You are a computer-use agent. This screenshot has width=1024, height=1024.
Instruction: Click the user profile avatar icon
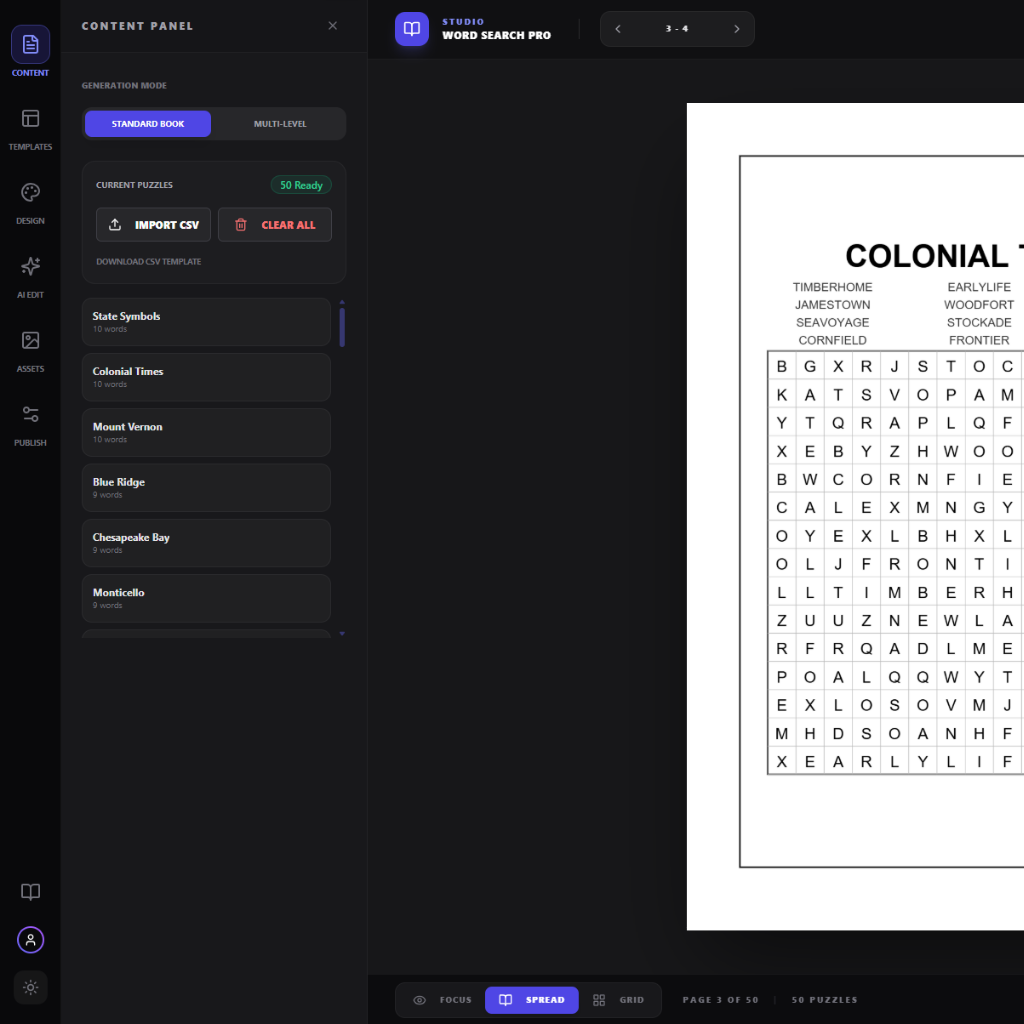30,940
